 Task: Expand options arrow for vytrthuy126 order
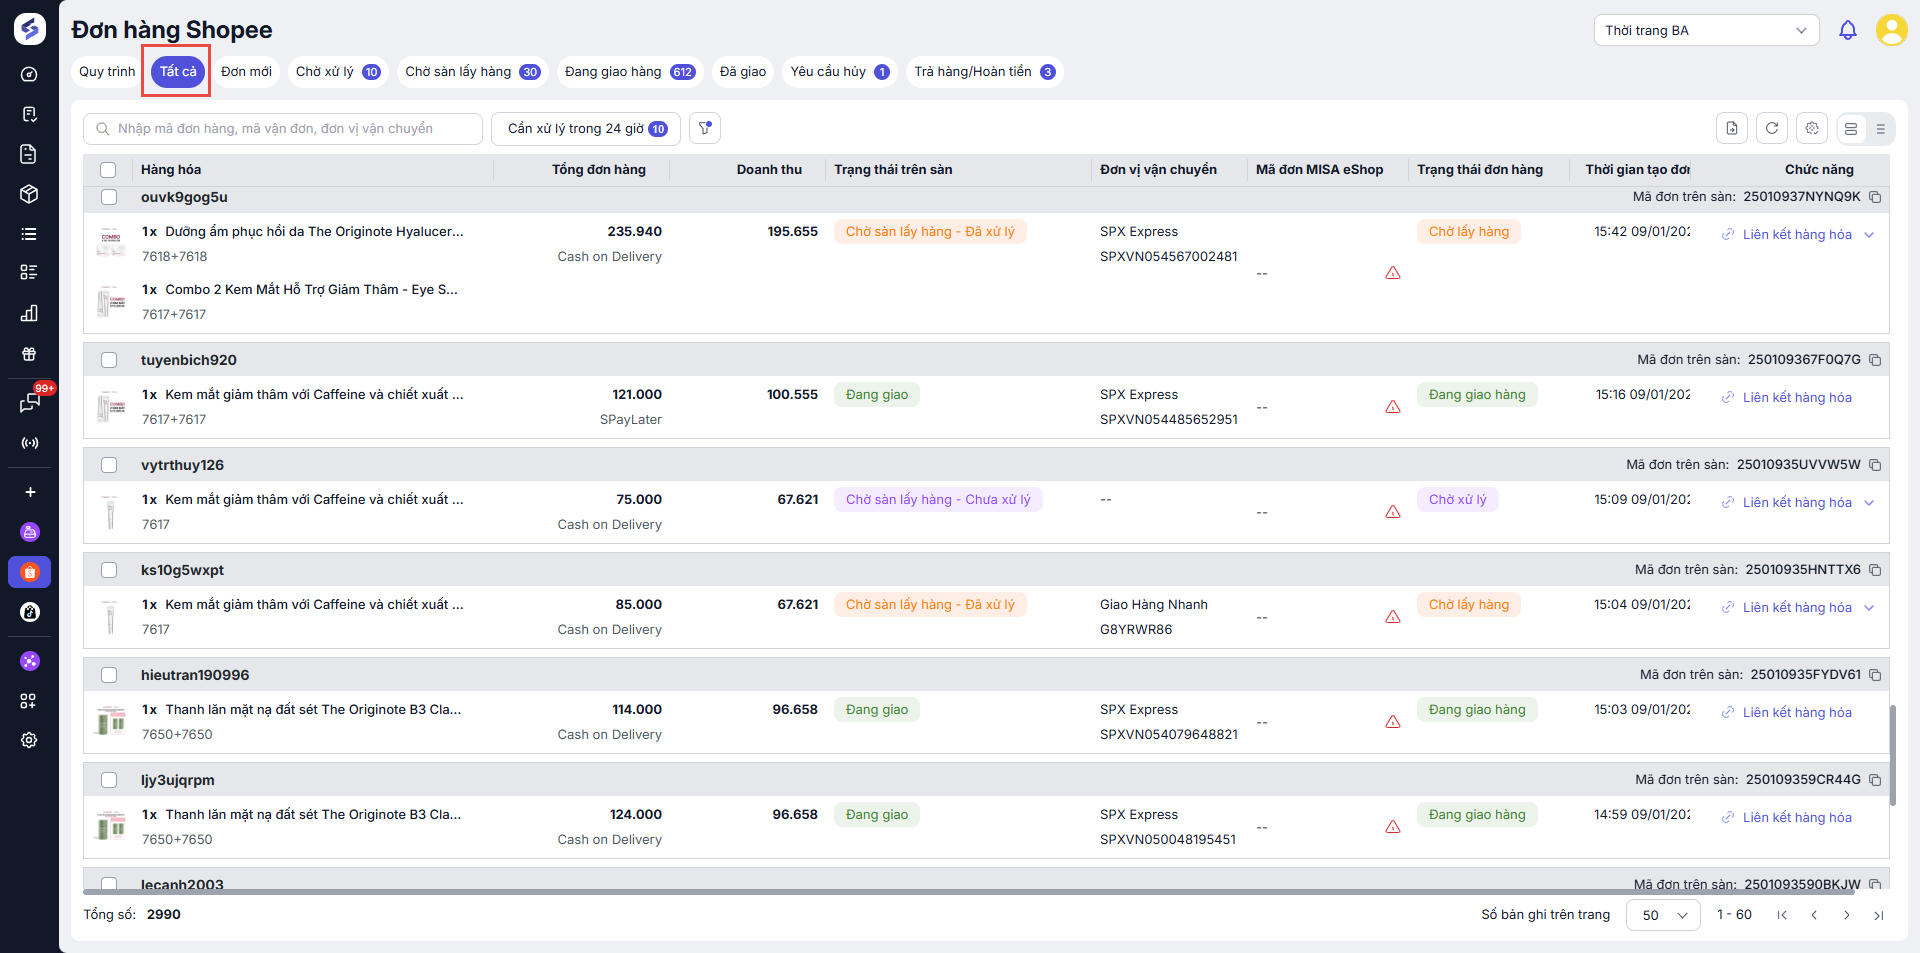coord(1869,503)
